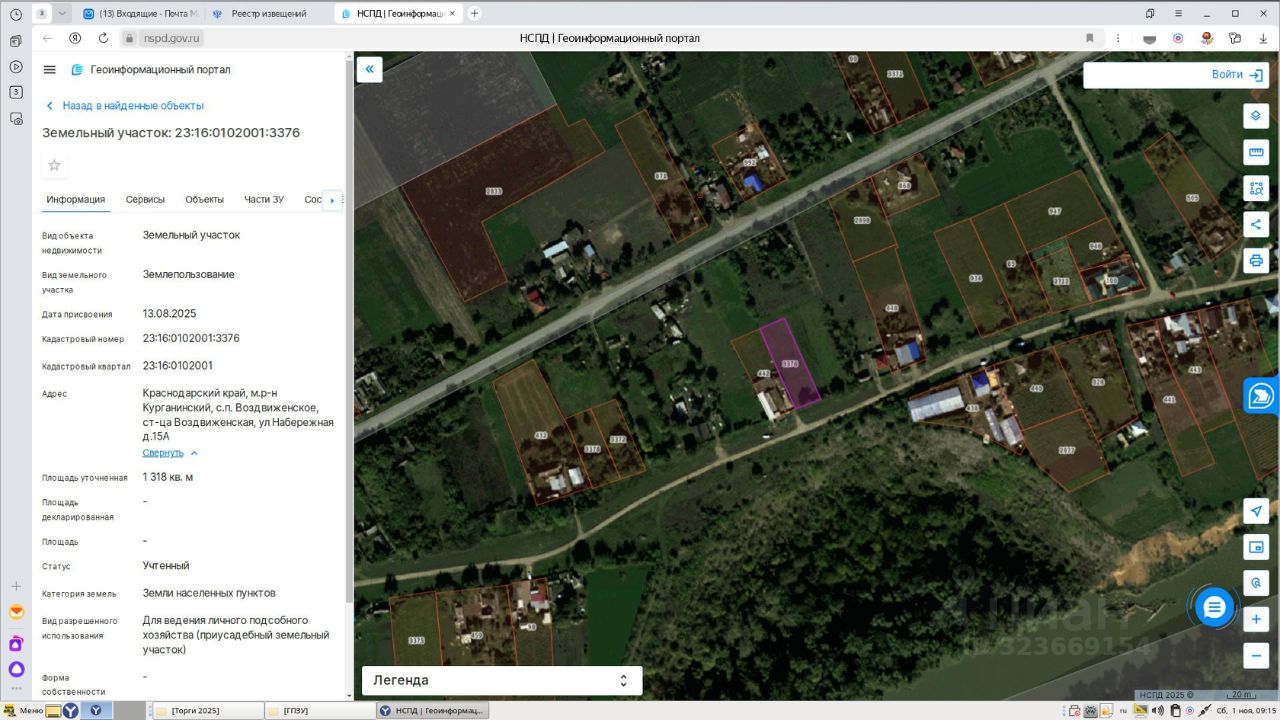The image size is (1280, 720).
Task: Open Yandex Mail sidebar shortcut
Action: click(x=16, y=612)
